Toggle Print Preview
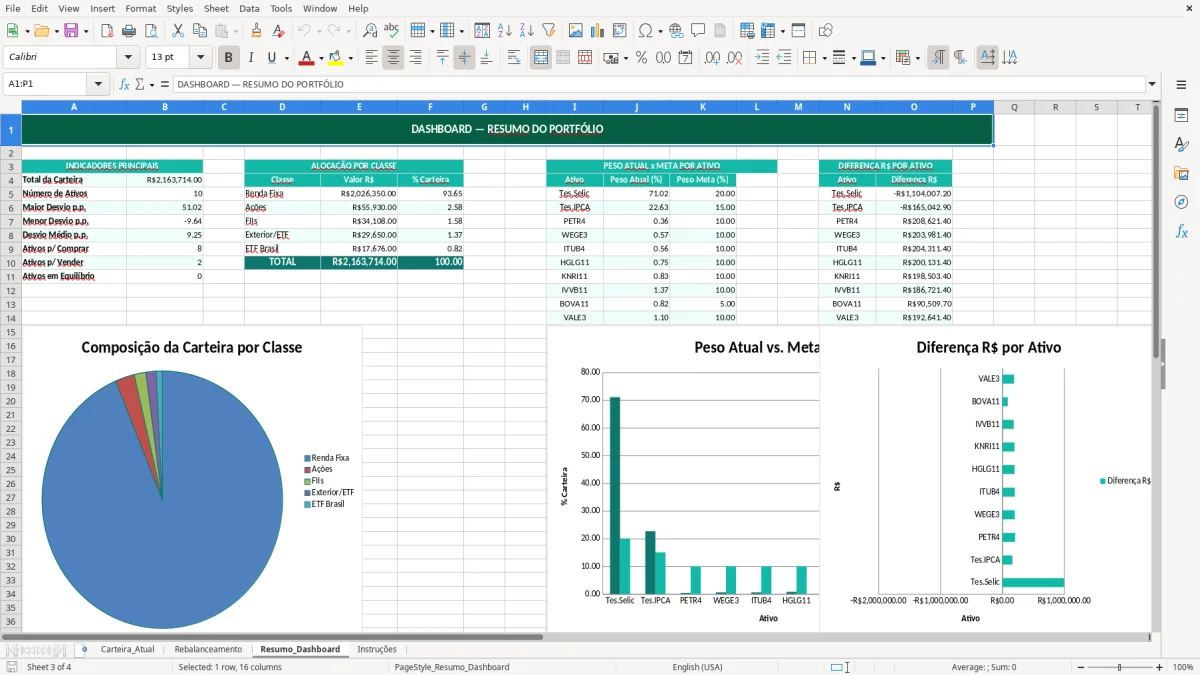This screenshot has width=1200, height=675. click(x=153, y=31)
